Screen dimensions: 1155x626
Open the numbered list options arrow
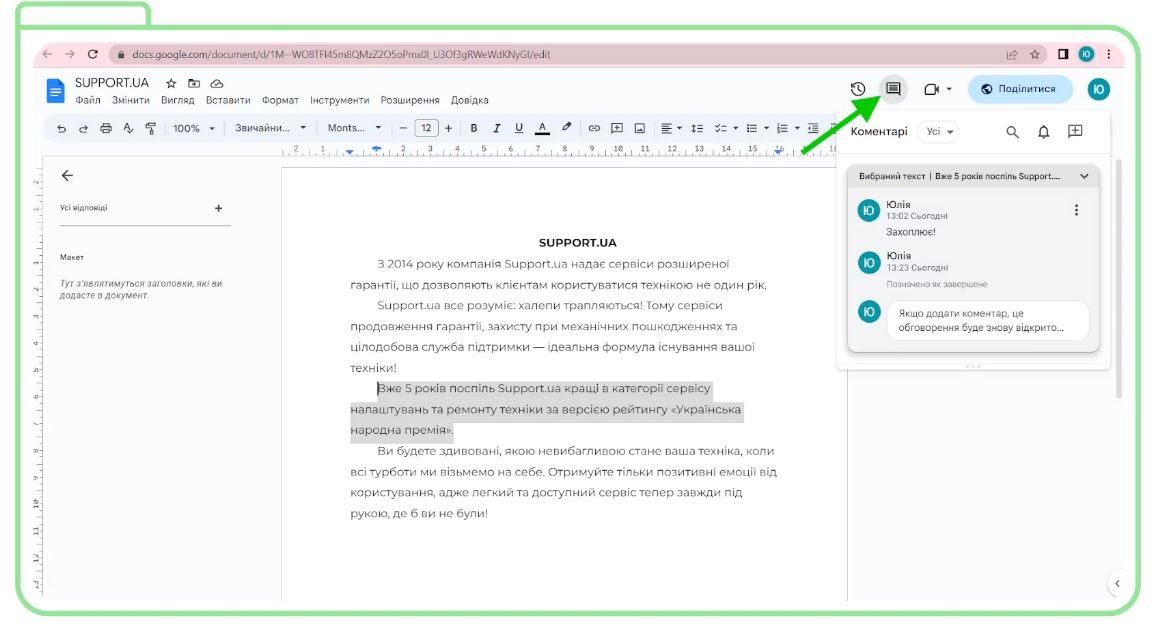coord(797,129)
